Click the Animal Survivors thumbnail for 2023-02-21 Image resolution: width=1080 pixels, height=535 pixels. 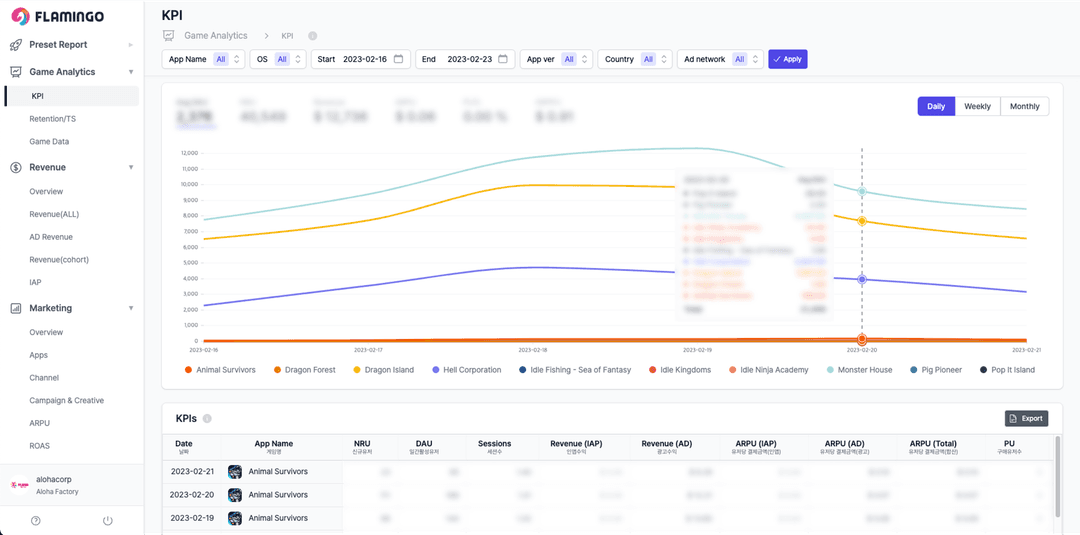[235, 472]
